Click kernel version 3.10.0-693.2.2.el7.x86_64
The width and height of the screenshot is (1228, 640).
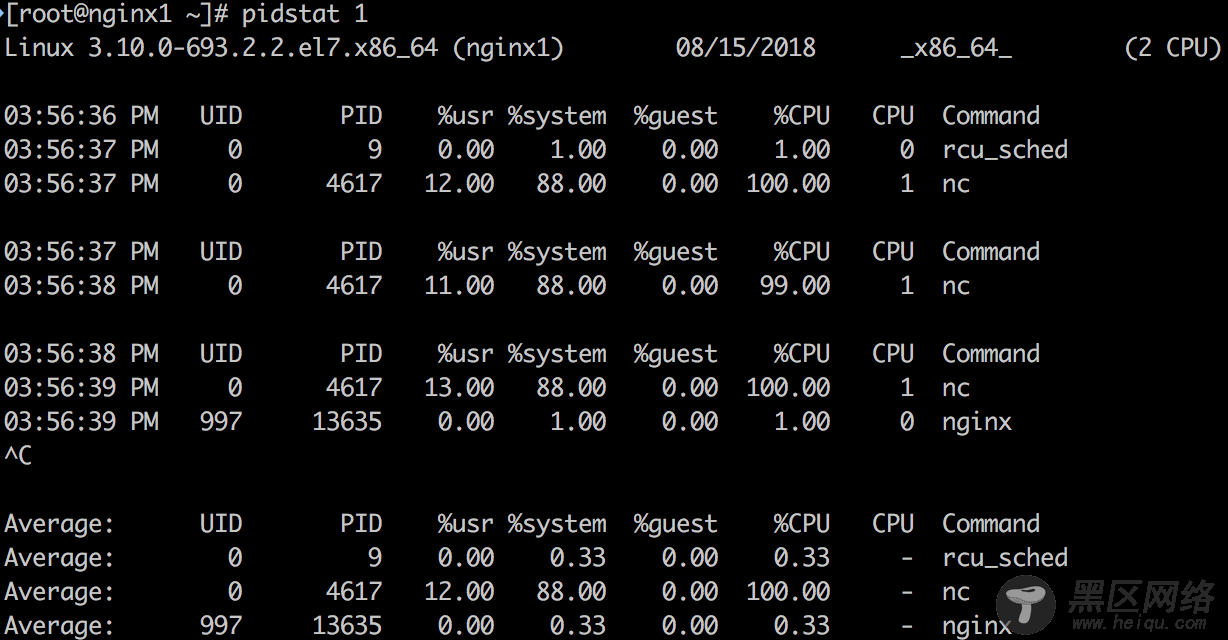(x=262, y=48)
